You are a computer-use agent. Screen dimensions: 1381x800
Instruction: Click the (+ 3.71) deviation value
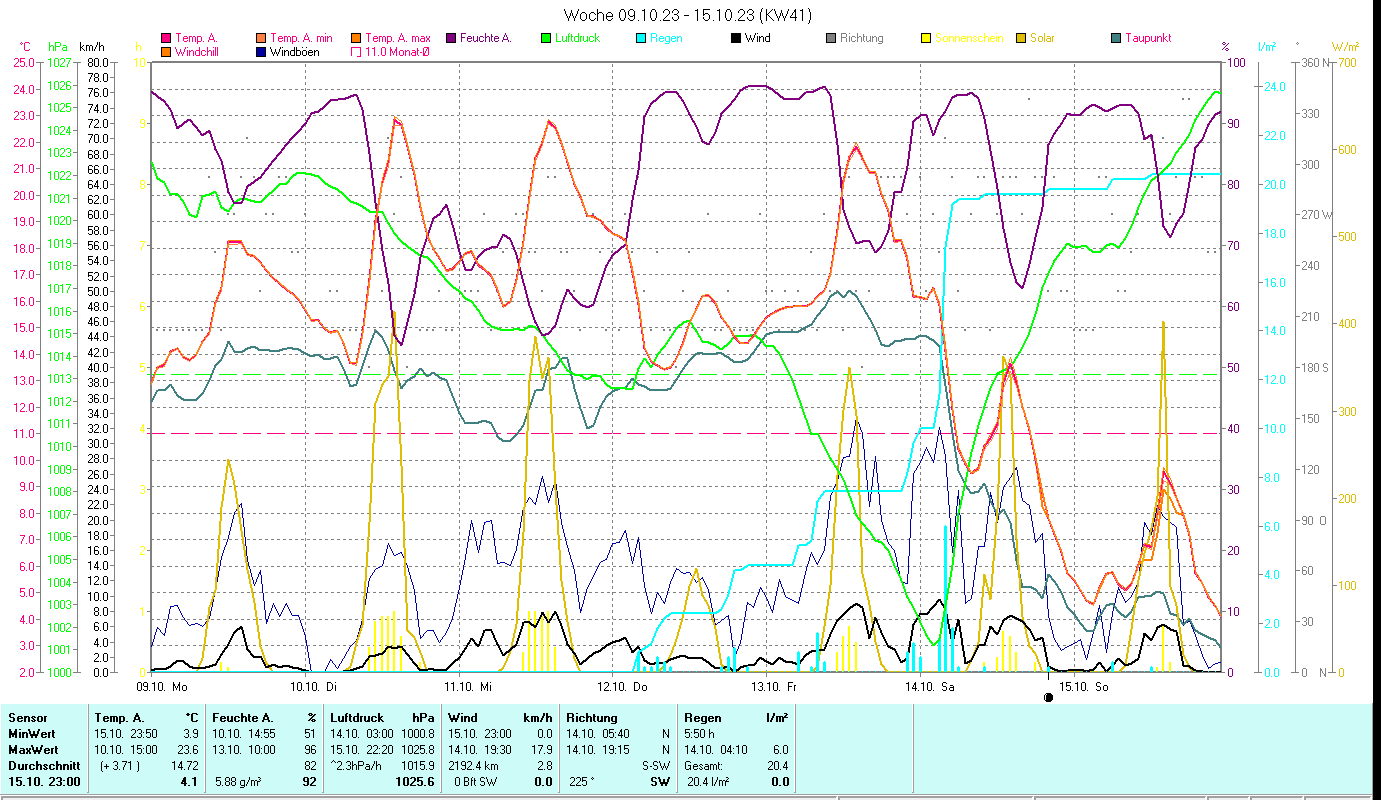pyautogui.click(x=120, y=765)
